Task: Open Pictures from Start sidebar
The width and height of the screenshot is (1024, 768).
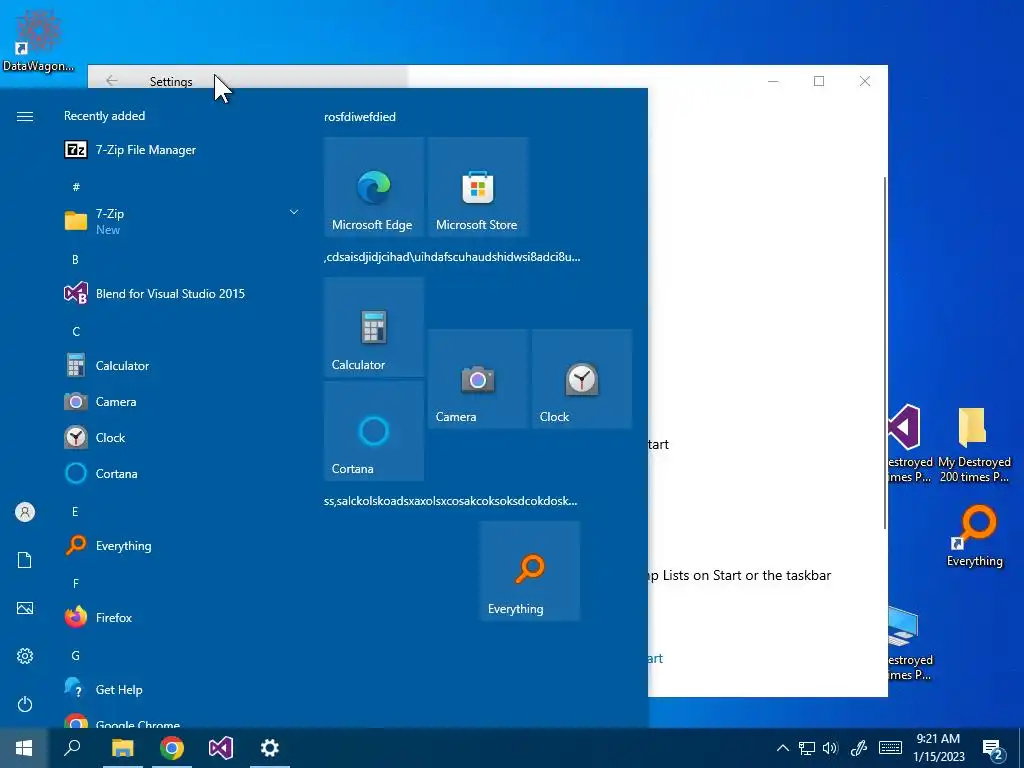Action: point(25,608)
